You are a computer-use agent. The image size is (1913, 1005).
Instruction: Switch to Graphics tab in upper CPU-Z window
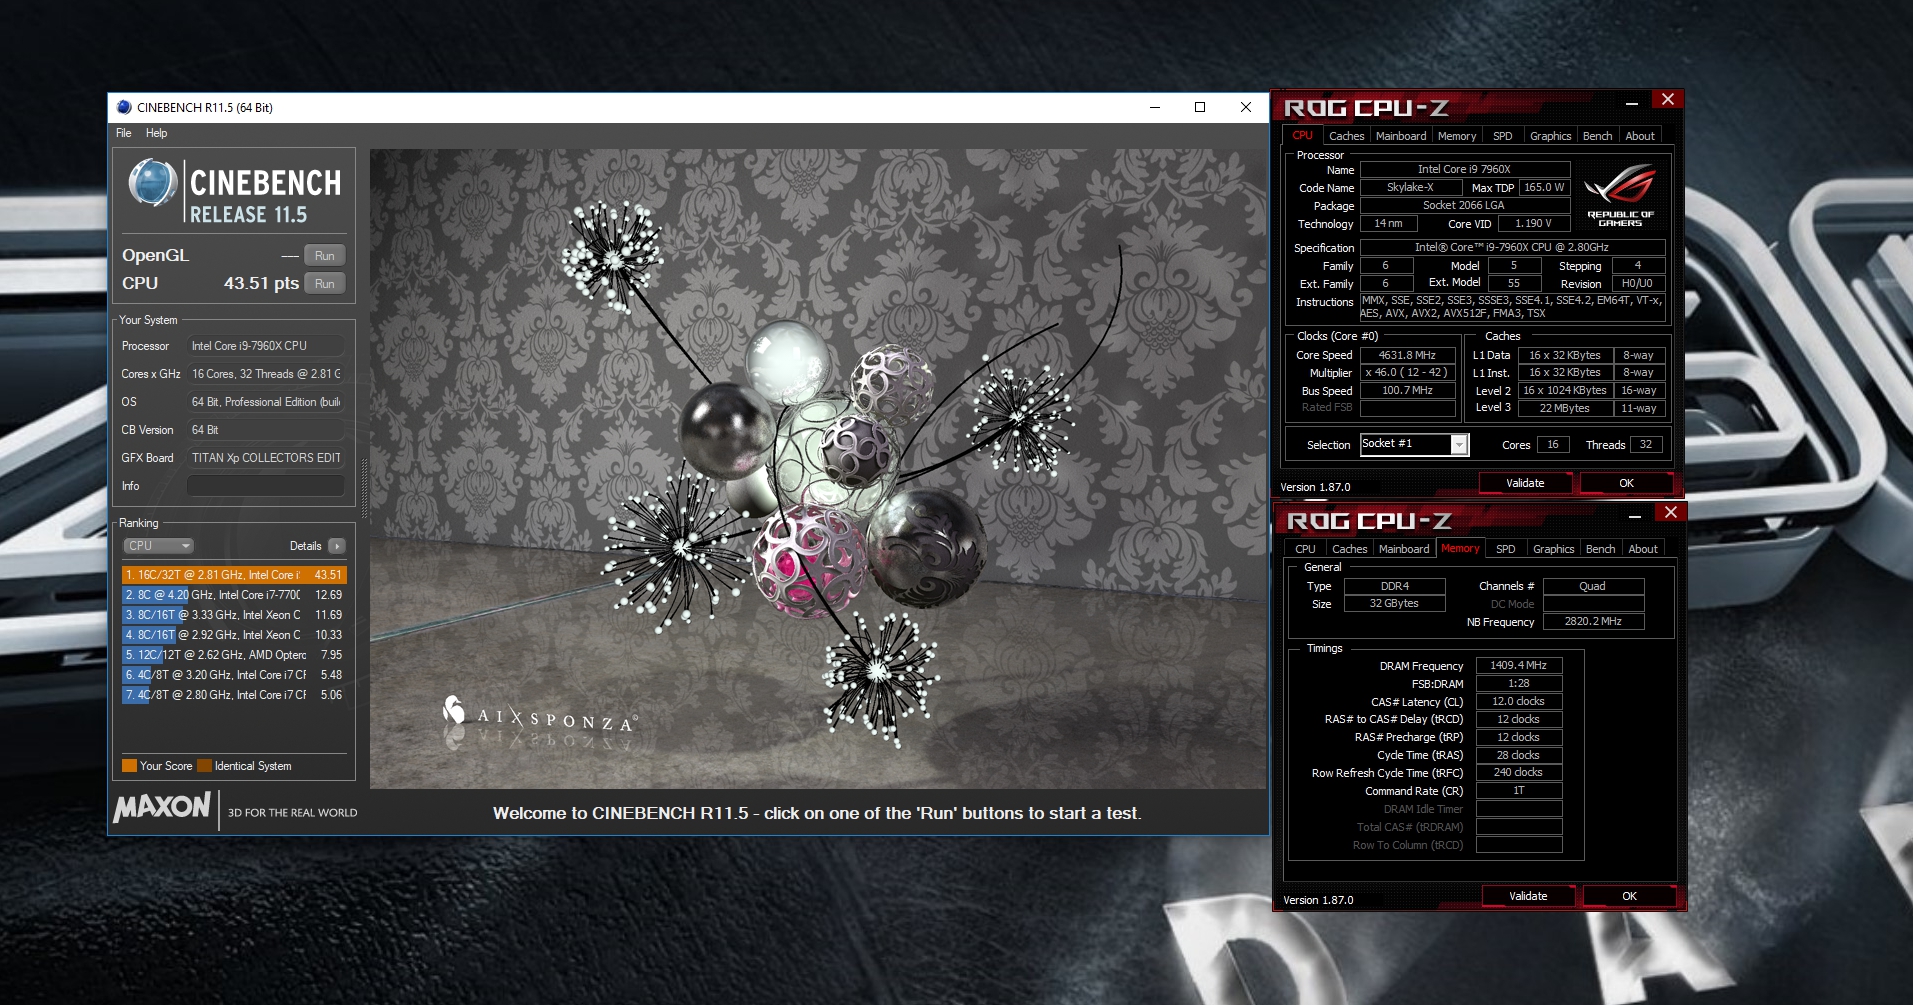pos(1550,136)
